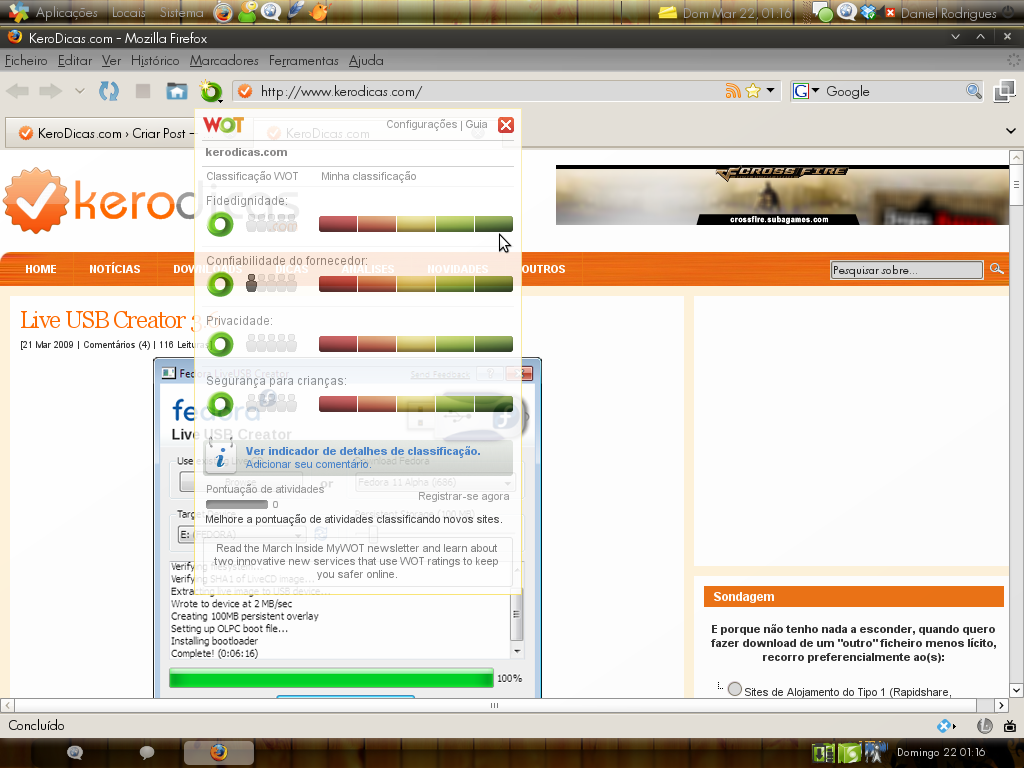Open the Locais panel menu
Screen dimensions: 1024x768
129,12
